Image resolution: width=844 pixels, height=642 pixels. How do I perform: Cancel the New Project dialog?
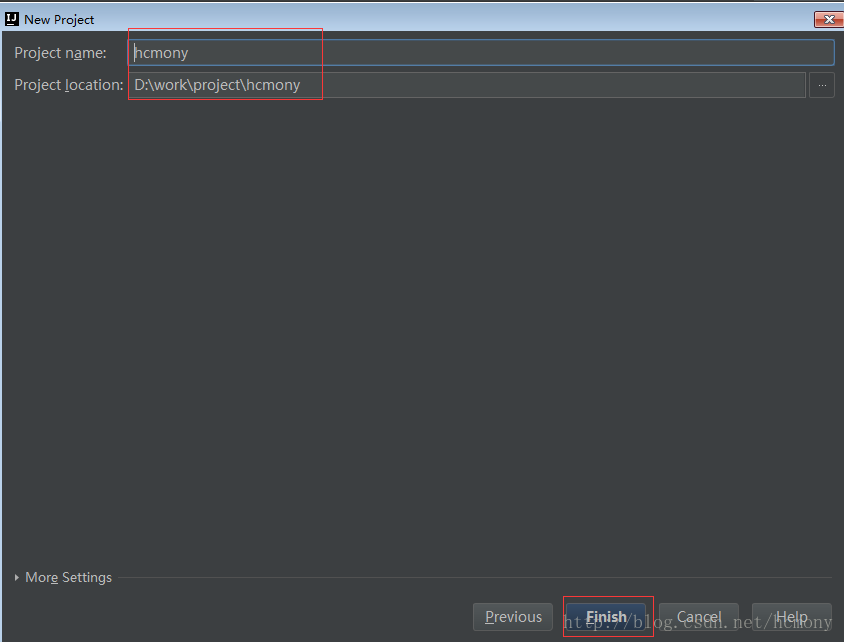699,617
